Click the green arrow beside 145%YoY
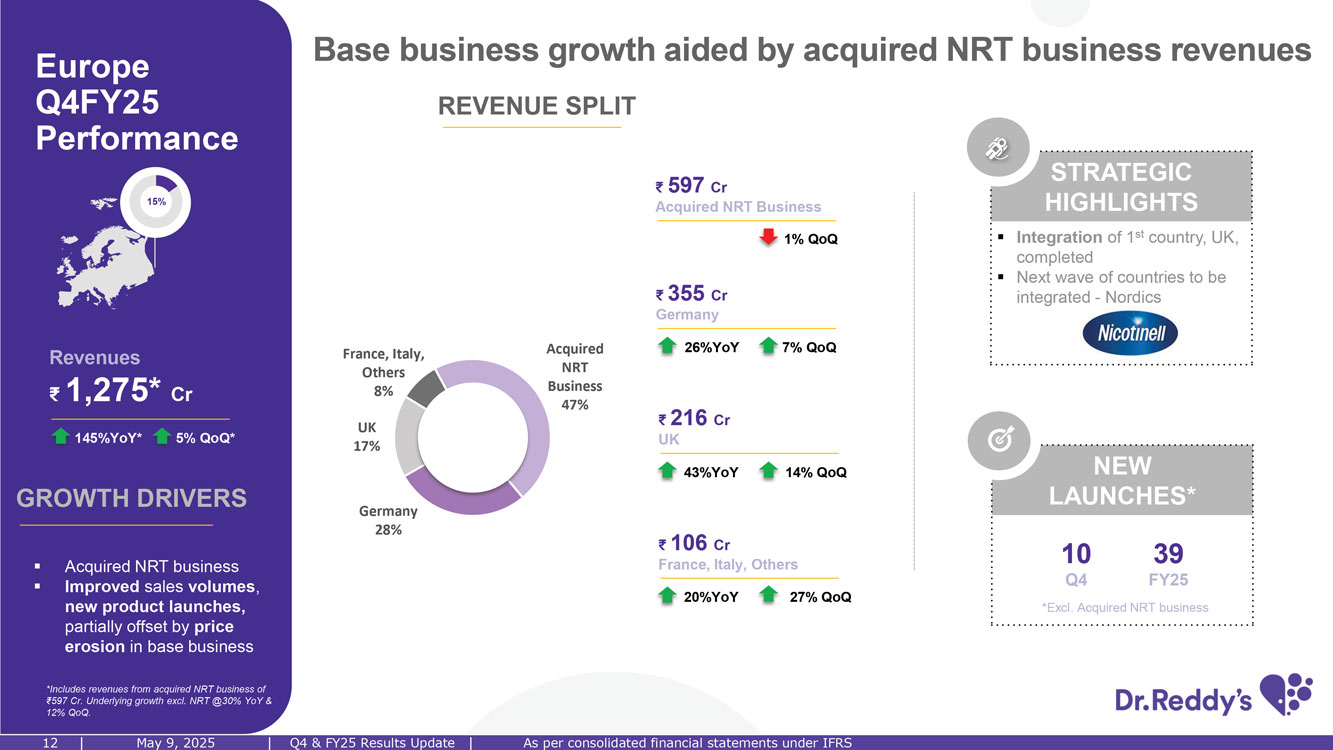This screenshot has height=750, width=1333. pyautogui.click(x=61, y=436)
